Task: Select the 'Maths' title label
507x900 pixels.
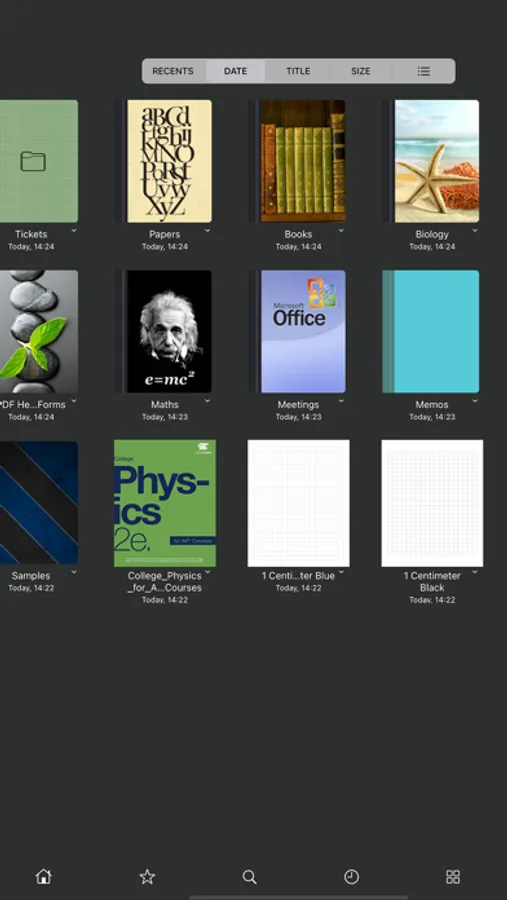Action: click(164, 405)
